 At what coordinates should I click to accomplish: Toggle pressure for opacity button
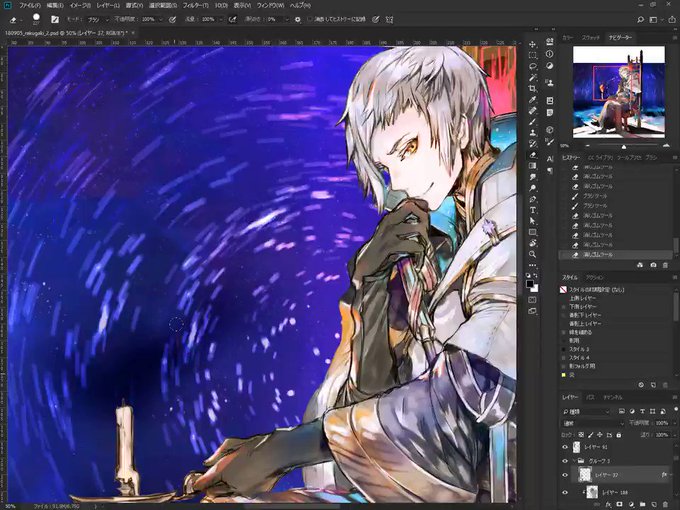172,20
